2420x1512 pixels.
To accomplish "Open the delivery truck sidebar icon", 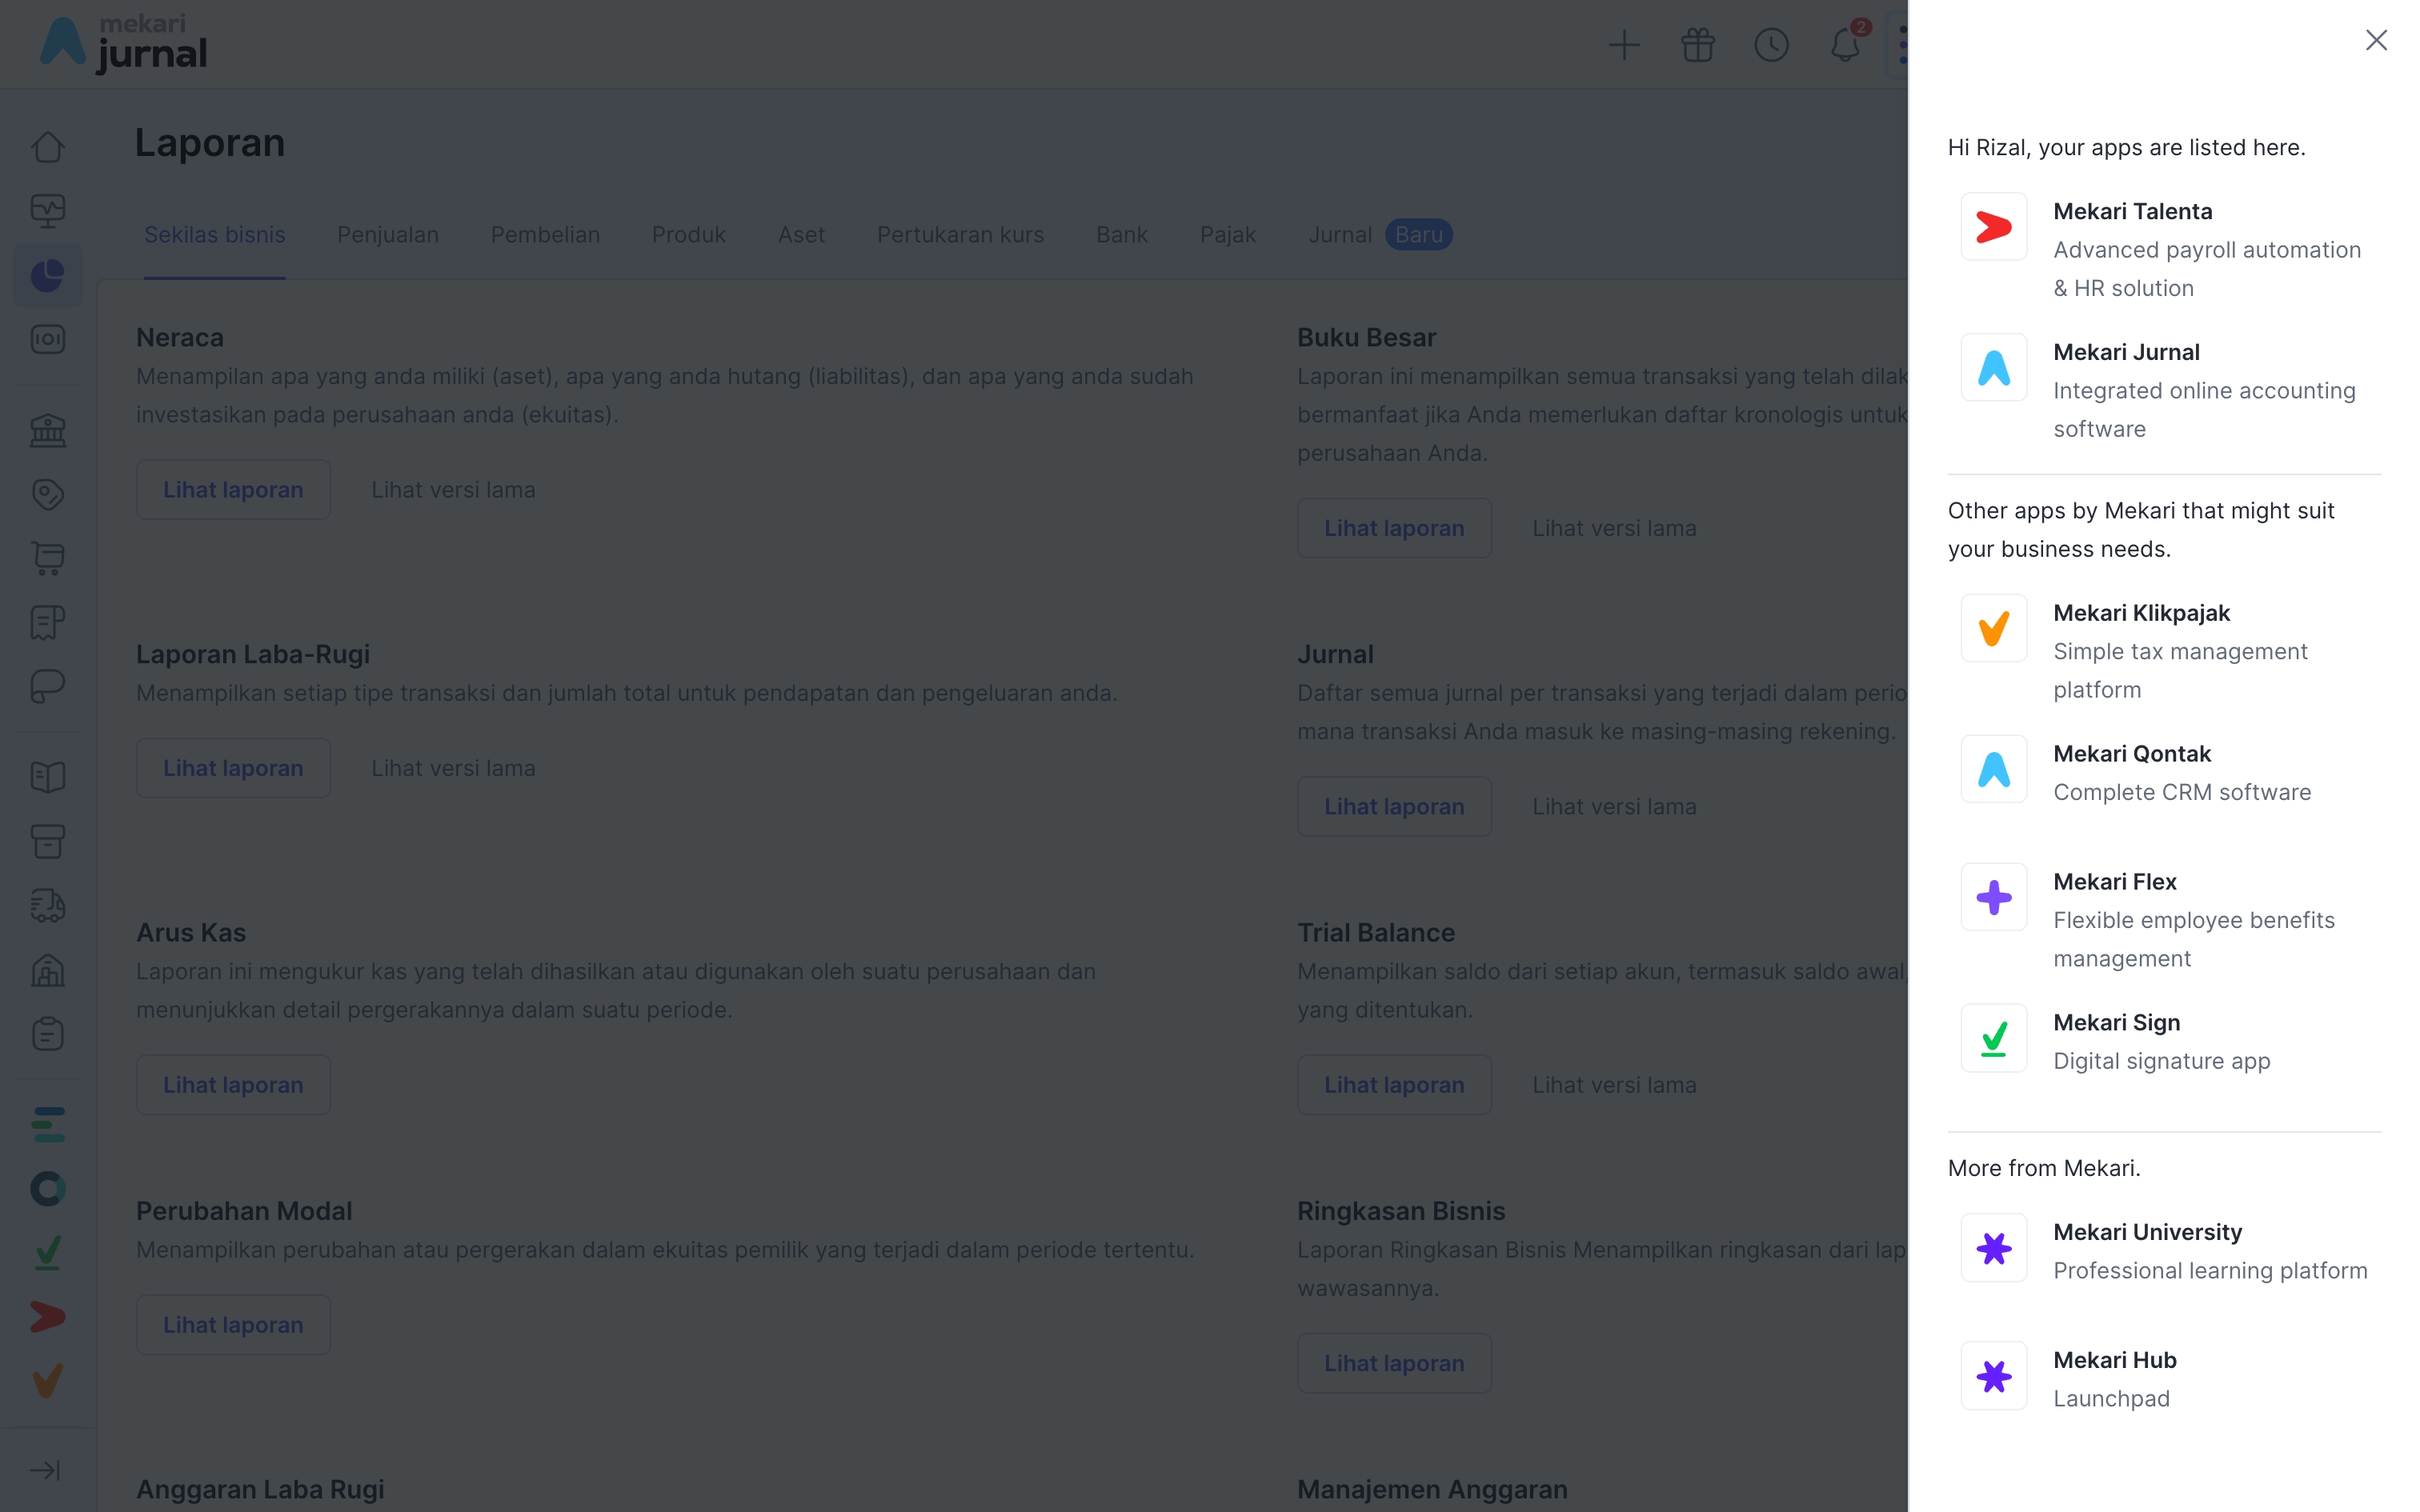I will coord(48,906).
